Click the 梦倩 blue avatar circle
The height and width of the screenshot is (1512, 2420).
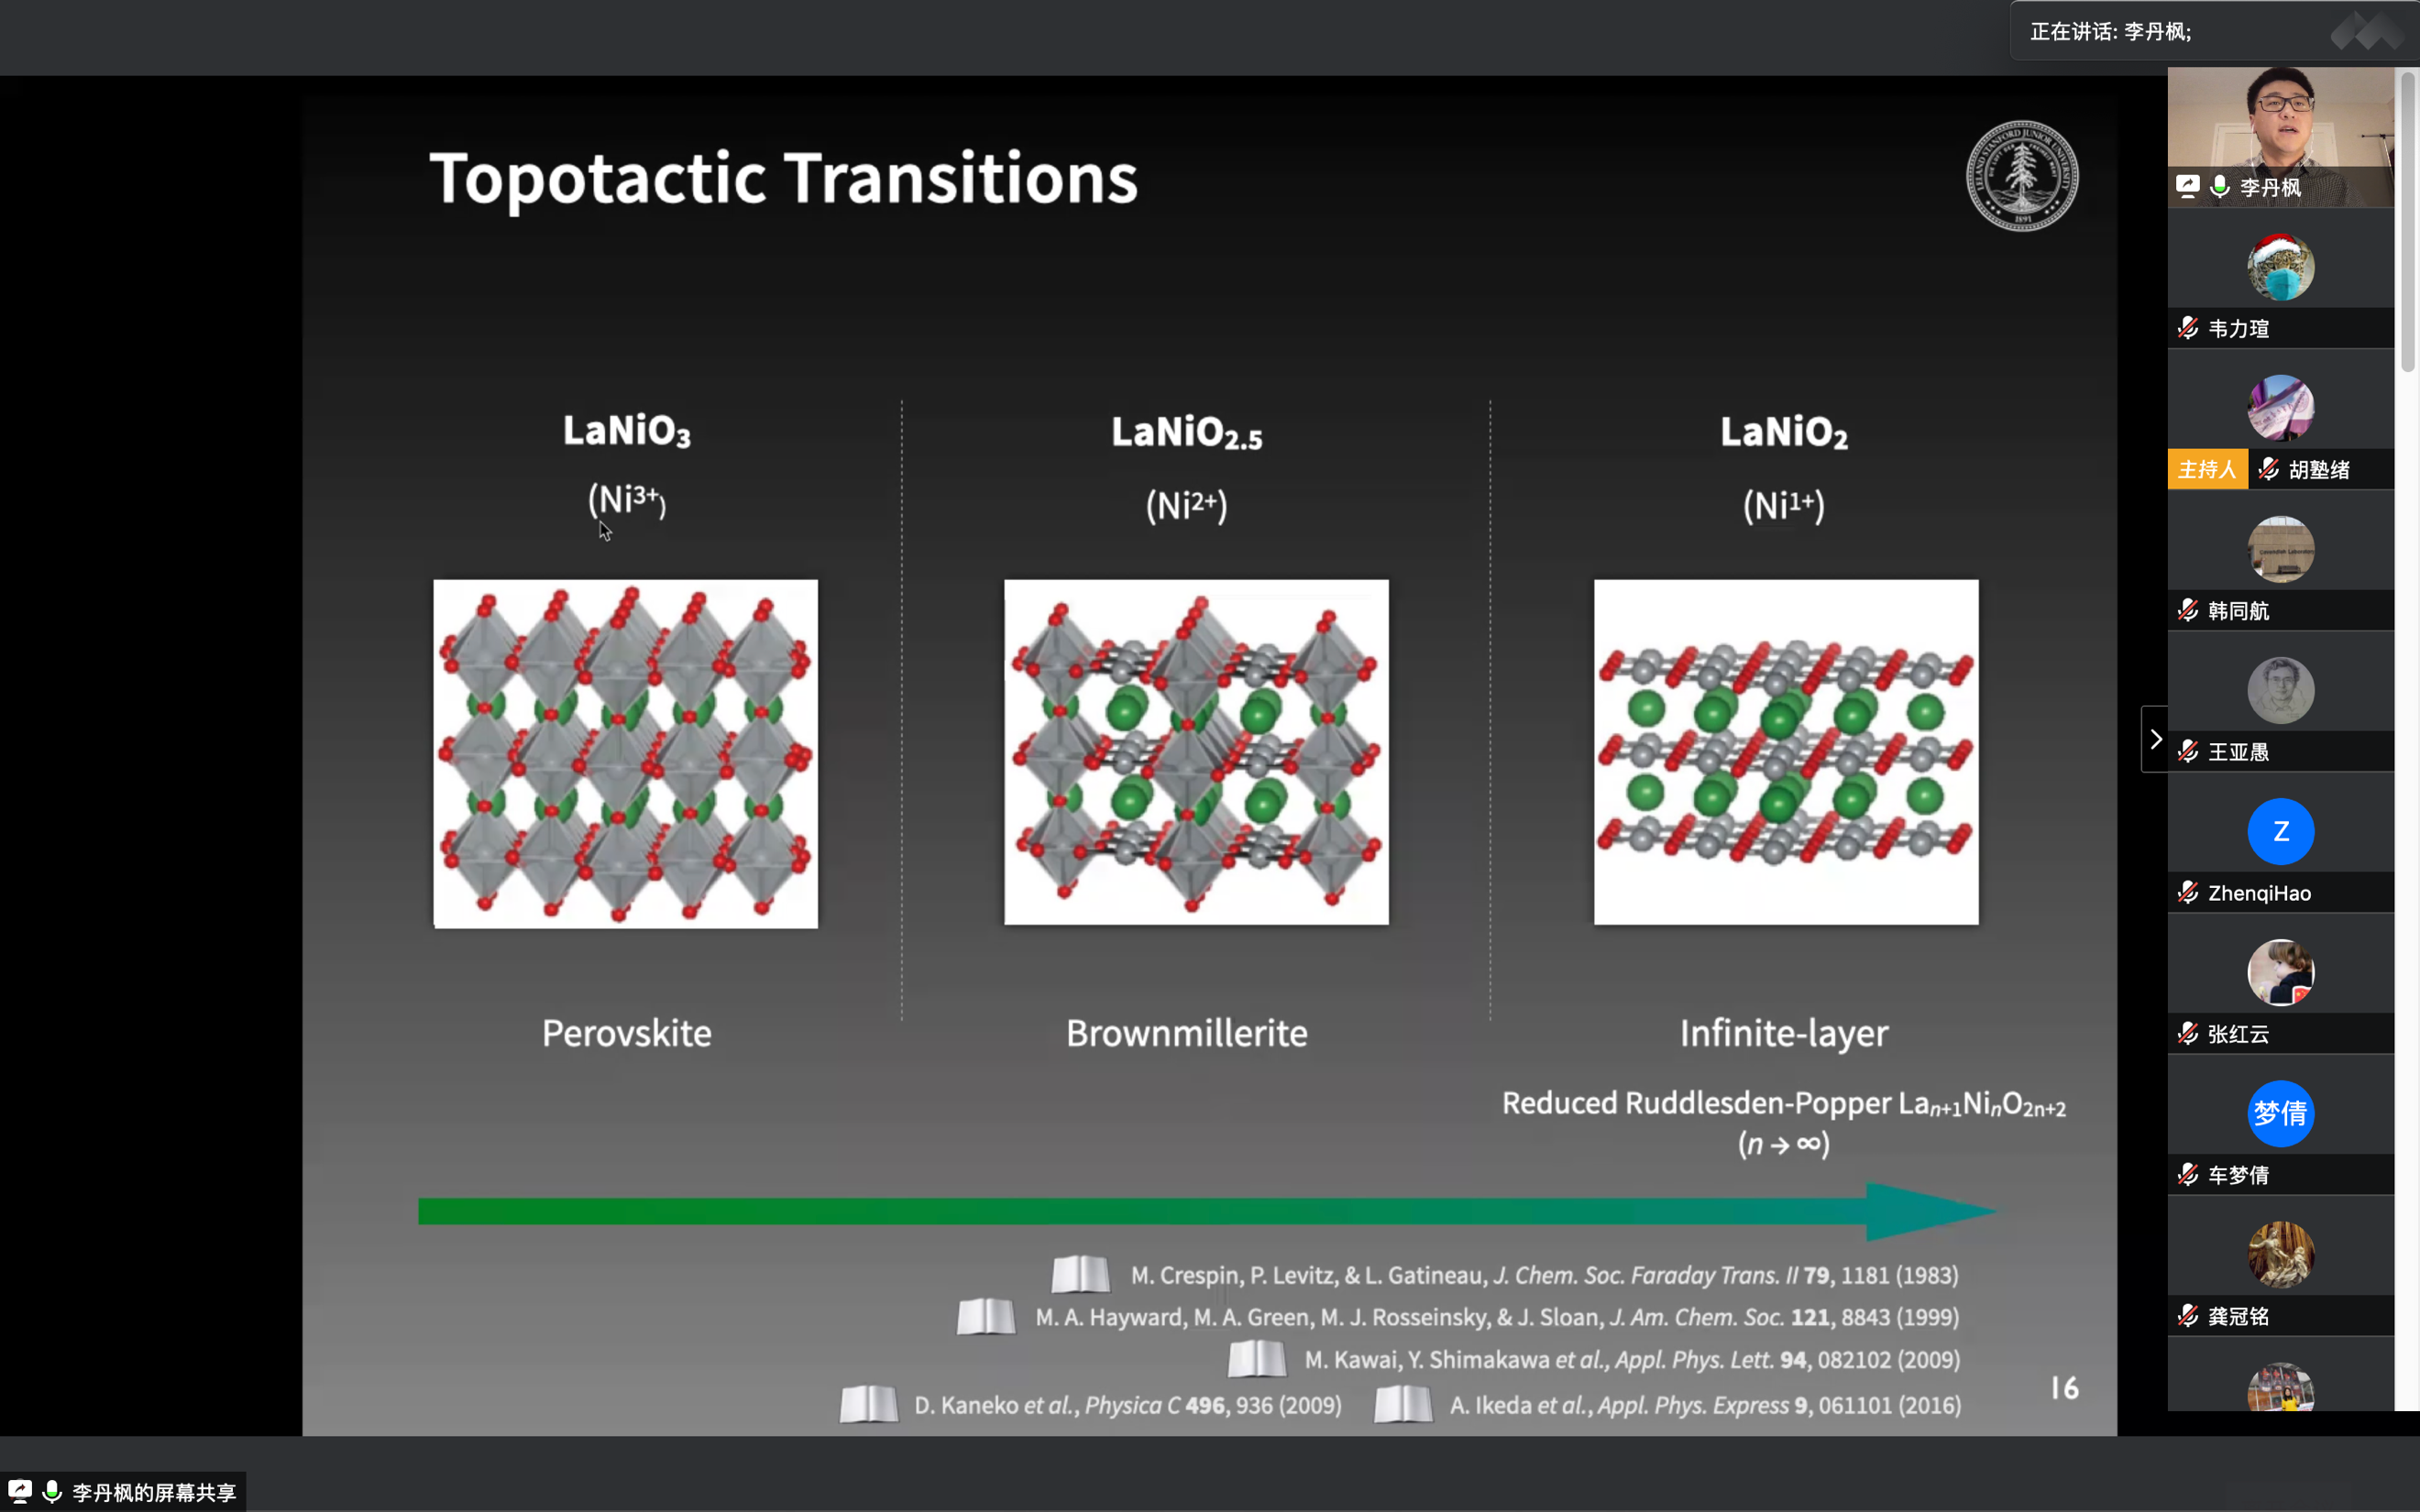coord(2280,1113)
